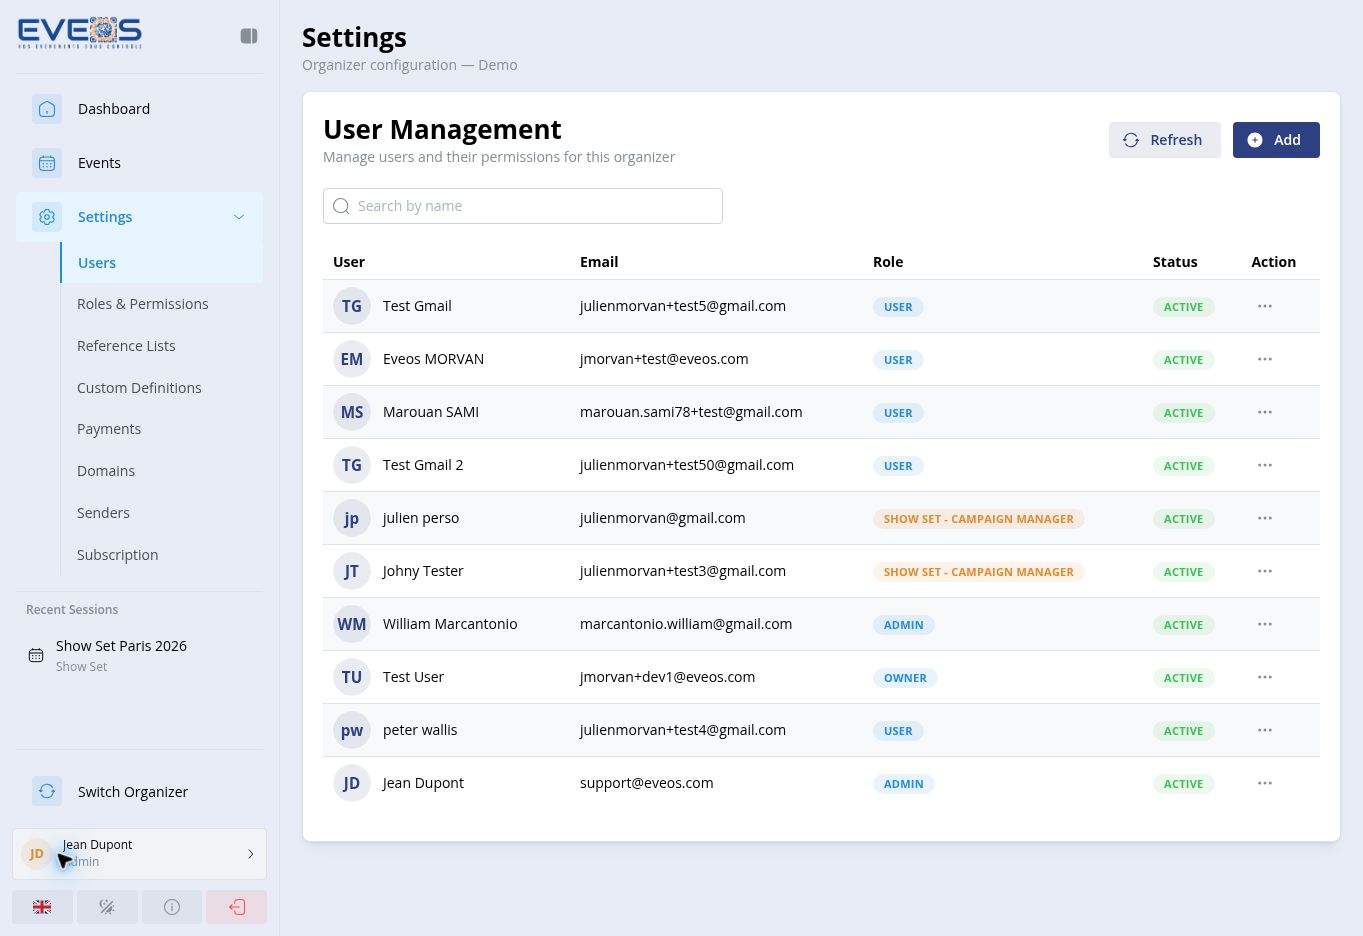The height and width of the screenshot is (936, 1363).
Task: Click the Refresh button
Action: (1164, 140)
